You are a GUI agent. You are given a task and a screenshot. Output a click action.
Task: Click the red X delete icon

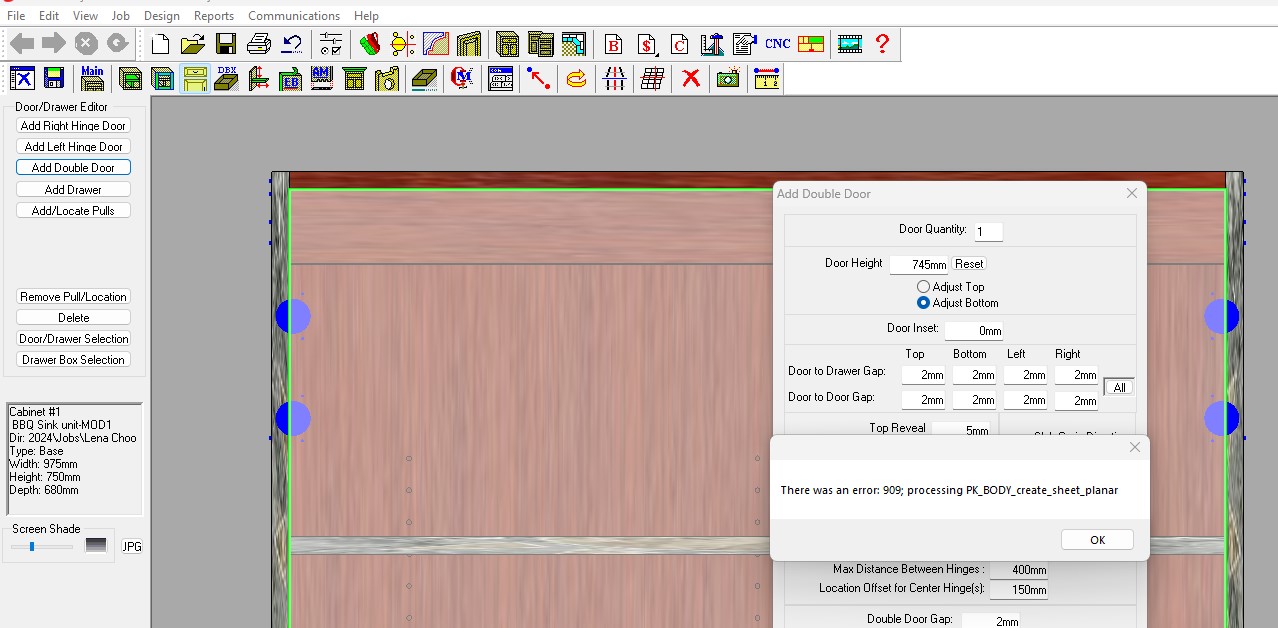click(x=690, y=78)
